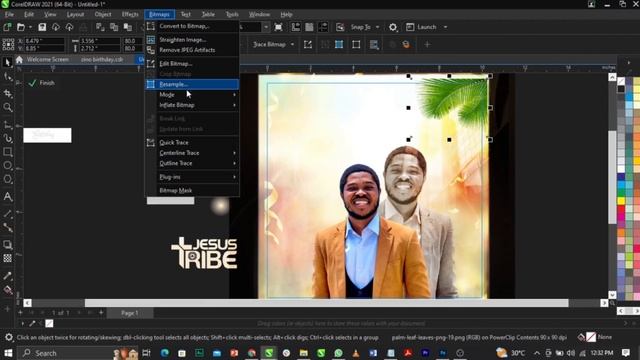Expand the Inflate Bitmap submenu
The width and height of the screenshot is (640, 360).
(x=192, y=105)
